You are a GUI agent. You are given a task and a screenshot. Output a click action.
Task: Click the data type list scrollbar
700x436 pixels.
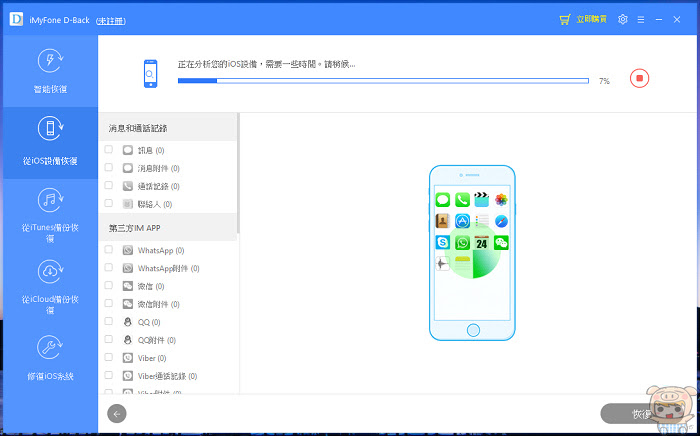click(x=238, y=173)
